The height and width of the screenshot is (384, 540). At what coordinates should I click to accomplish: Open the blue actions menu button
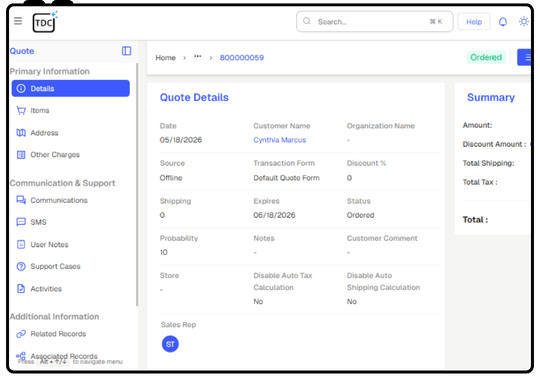tap(525, 58)
